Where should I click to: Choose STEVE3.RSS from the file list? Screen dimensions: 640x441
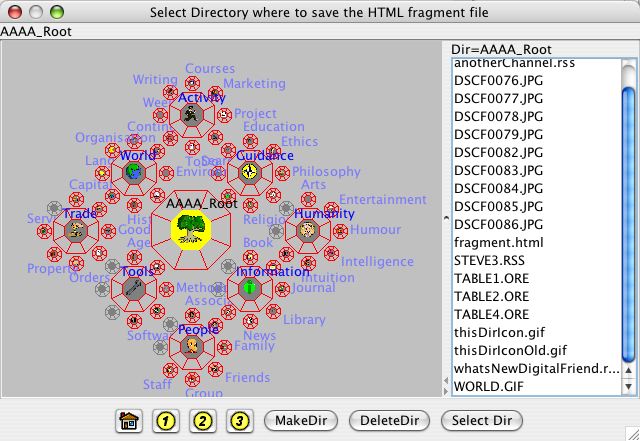point(487,261)
